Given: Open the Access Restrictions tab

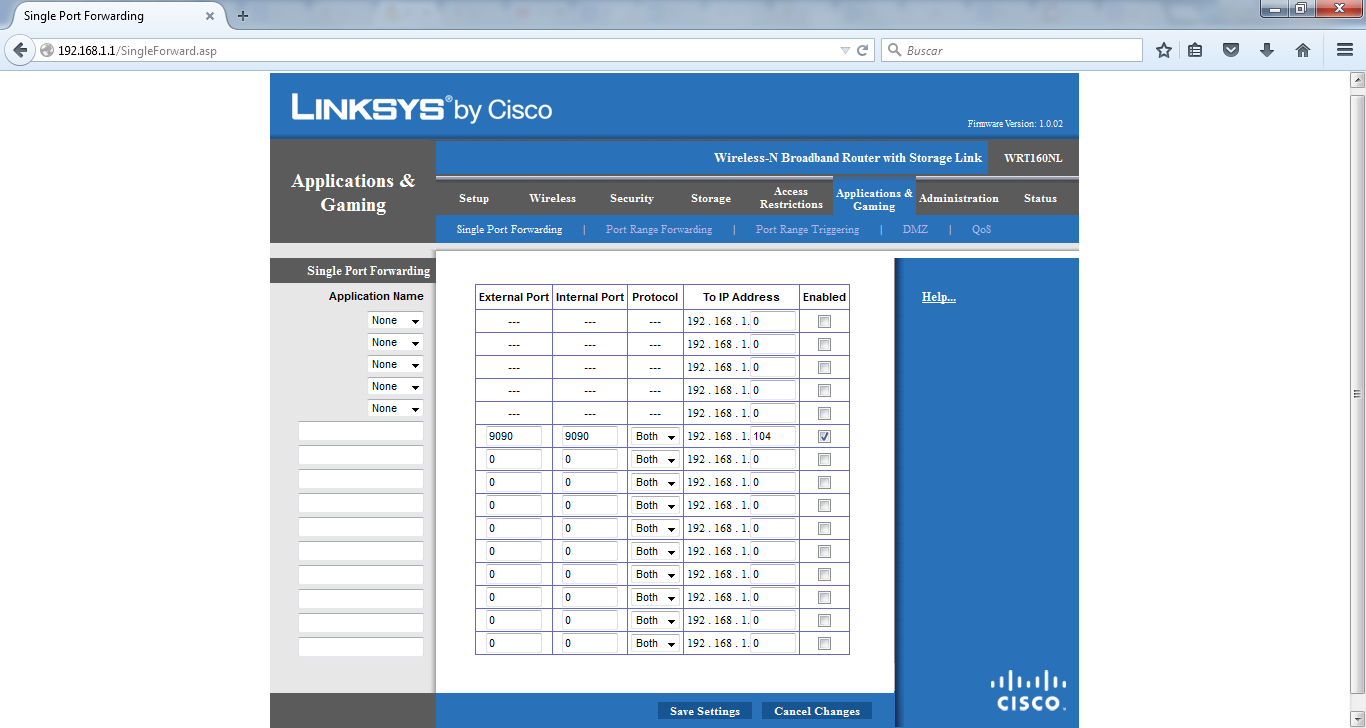Looking at the screenshot, I should point(791,198).
